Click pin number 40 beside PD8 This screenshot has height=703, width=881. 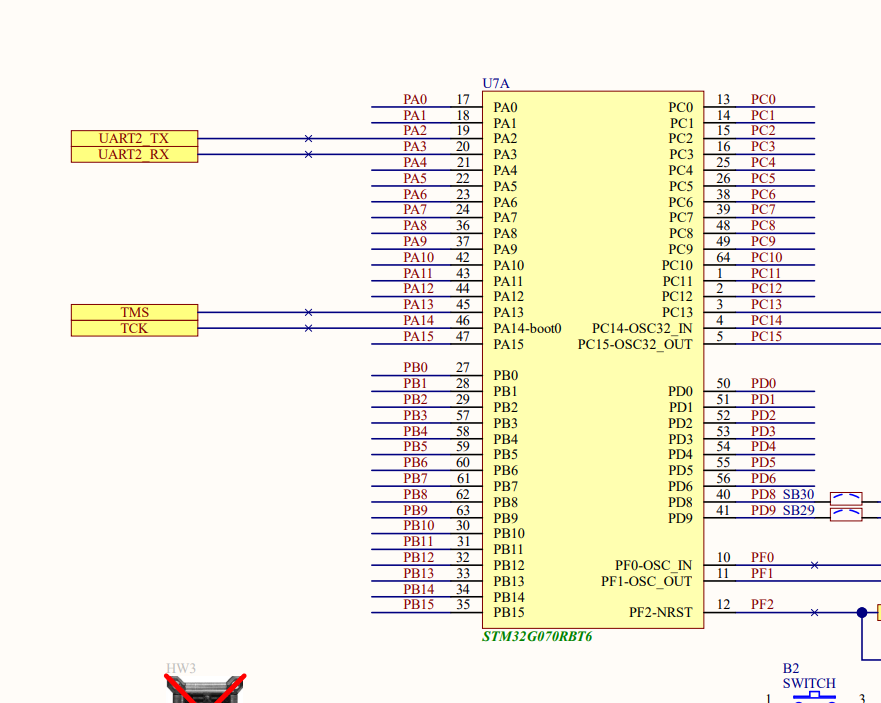(724, 495)
